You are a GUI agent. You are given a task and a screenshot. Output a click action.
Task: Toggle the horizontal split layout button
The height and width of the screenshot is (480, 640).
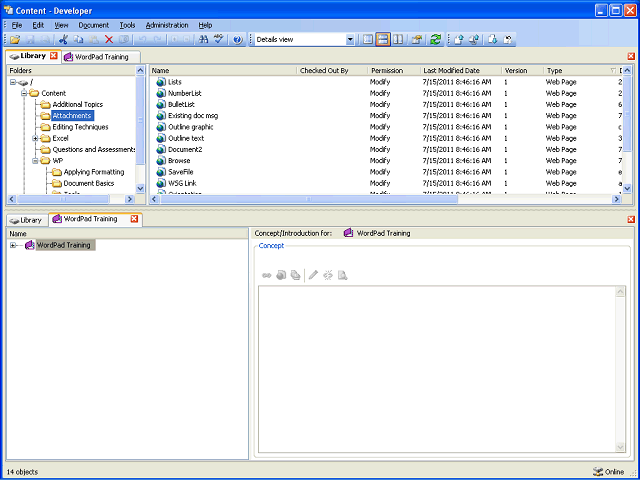[x=382, y=40]
